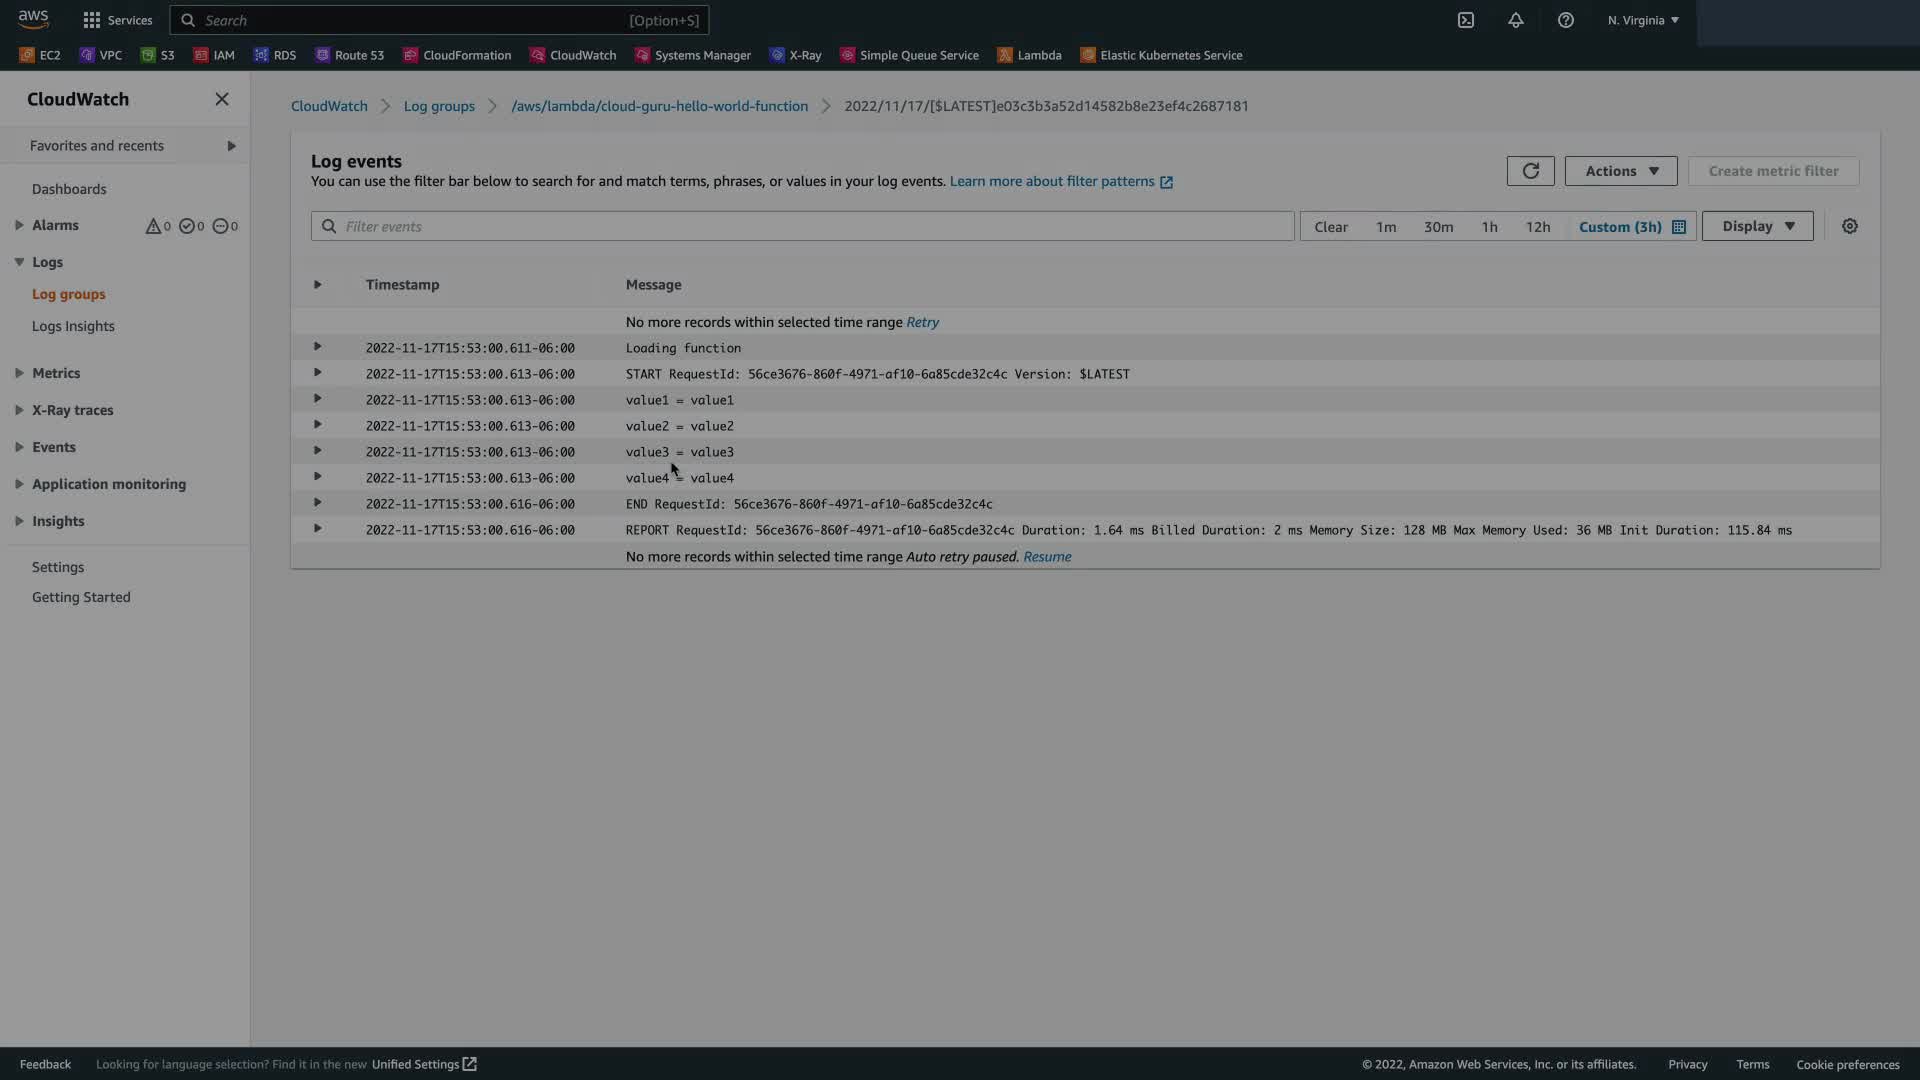Expand the REPORT RequestId log row
This screenshot has width=1920, height=1080.
pyautogui.click(x=317, y=529)
